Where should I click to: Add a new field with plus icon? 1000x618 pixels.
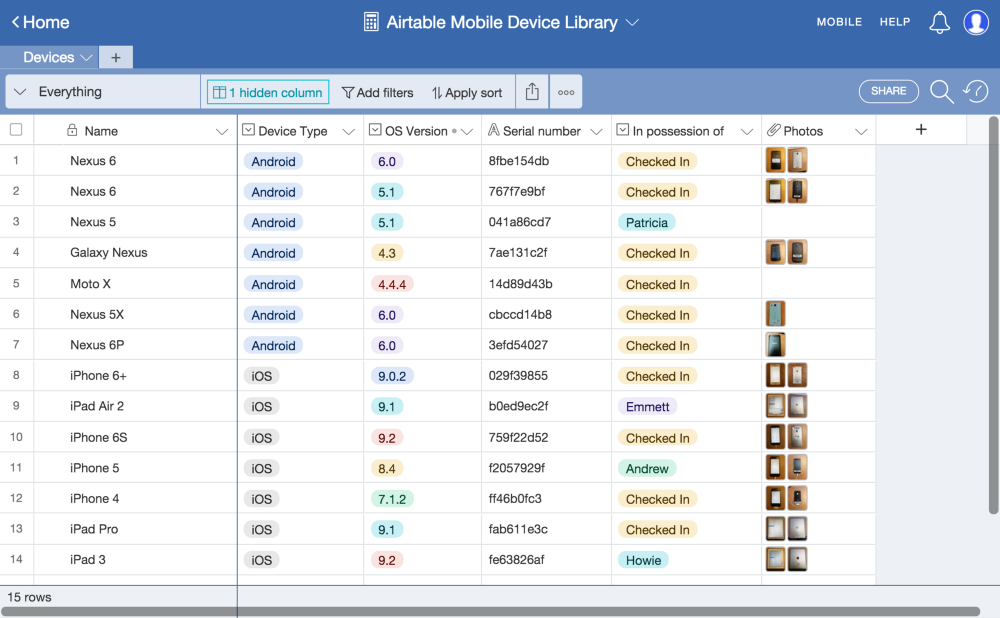pos(921,129)
